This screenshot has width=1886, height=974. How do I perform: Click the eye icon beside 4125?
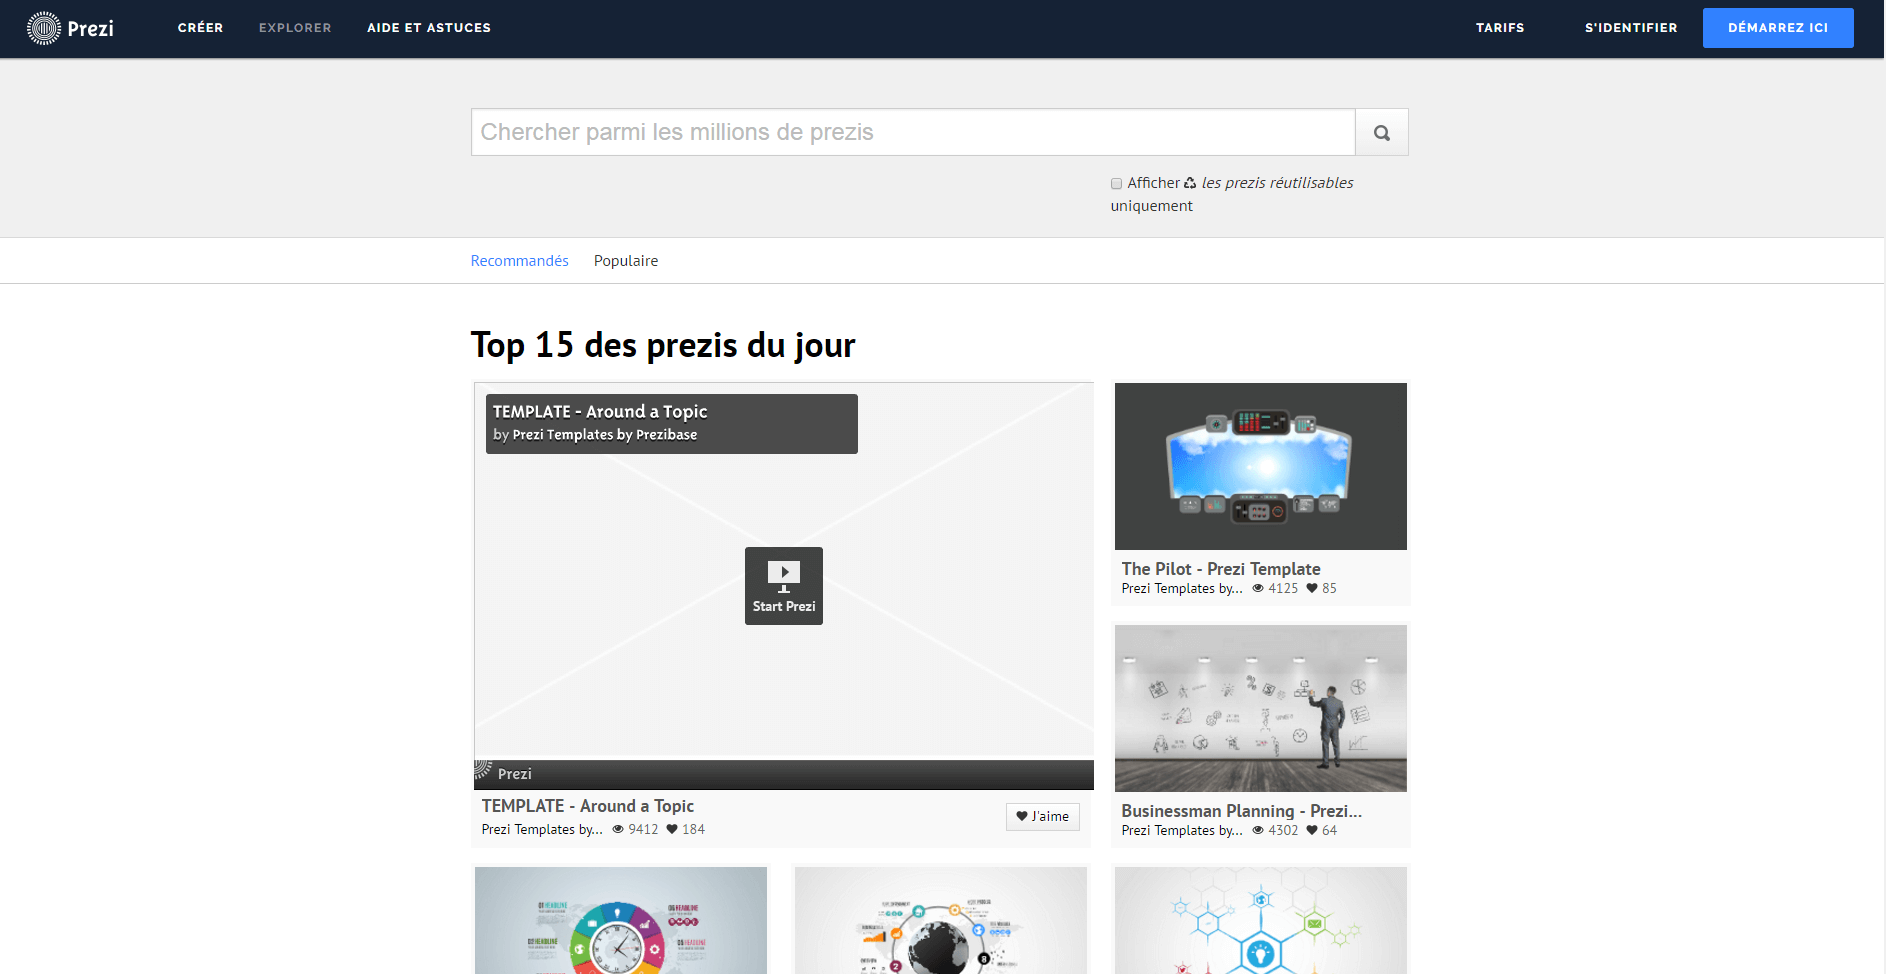tap(1258, 588)
